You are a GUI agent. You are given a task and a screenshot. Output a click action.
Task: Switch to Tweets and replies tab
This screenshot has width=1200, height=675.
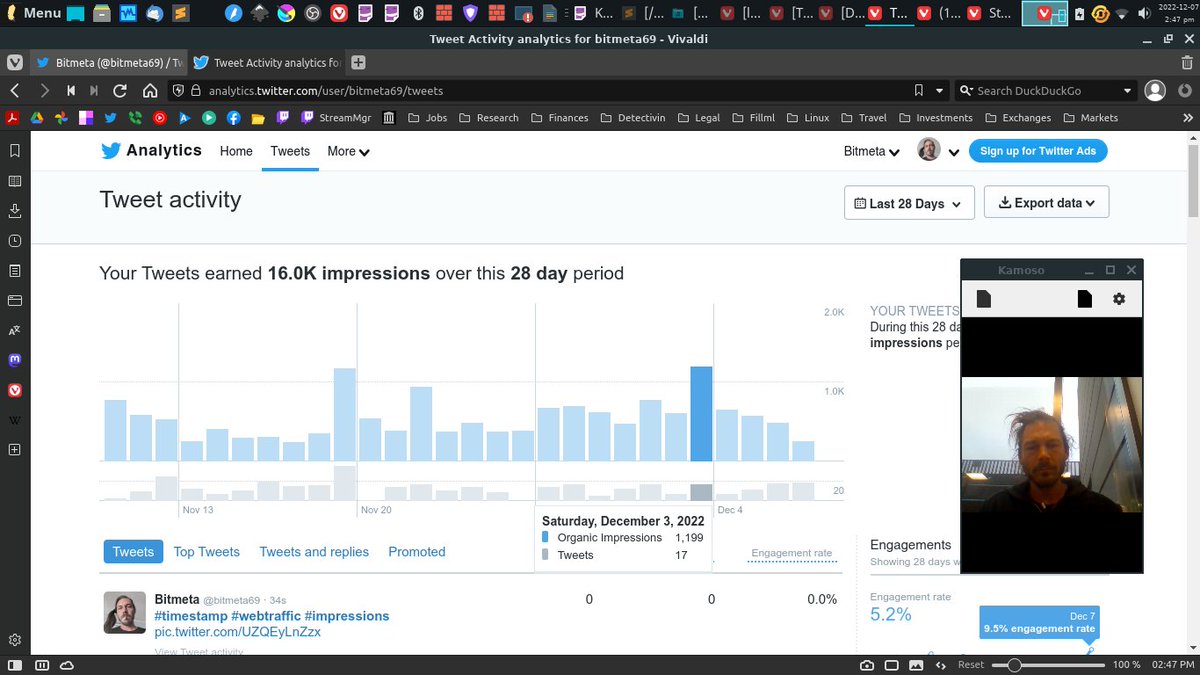coord(314,551)
